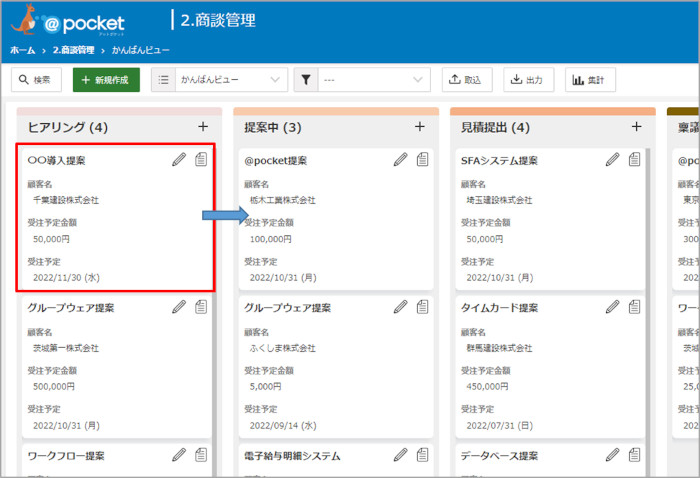Select the 電子給与明細システム card title

pos(292,456)
